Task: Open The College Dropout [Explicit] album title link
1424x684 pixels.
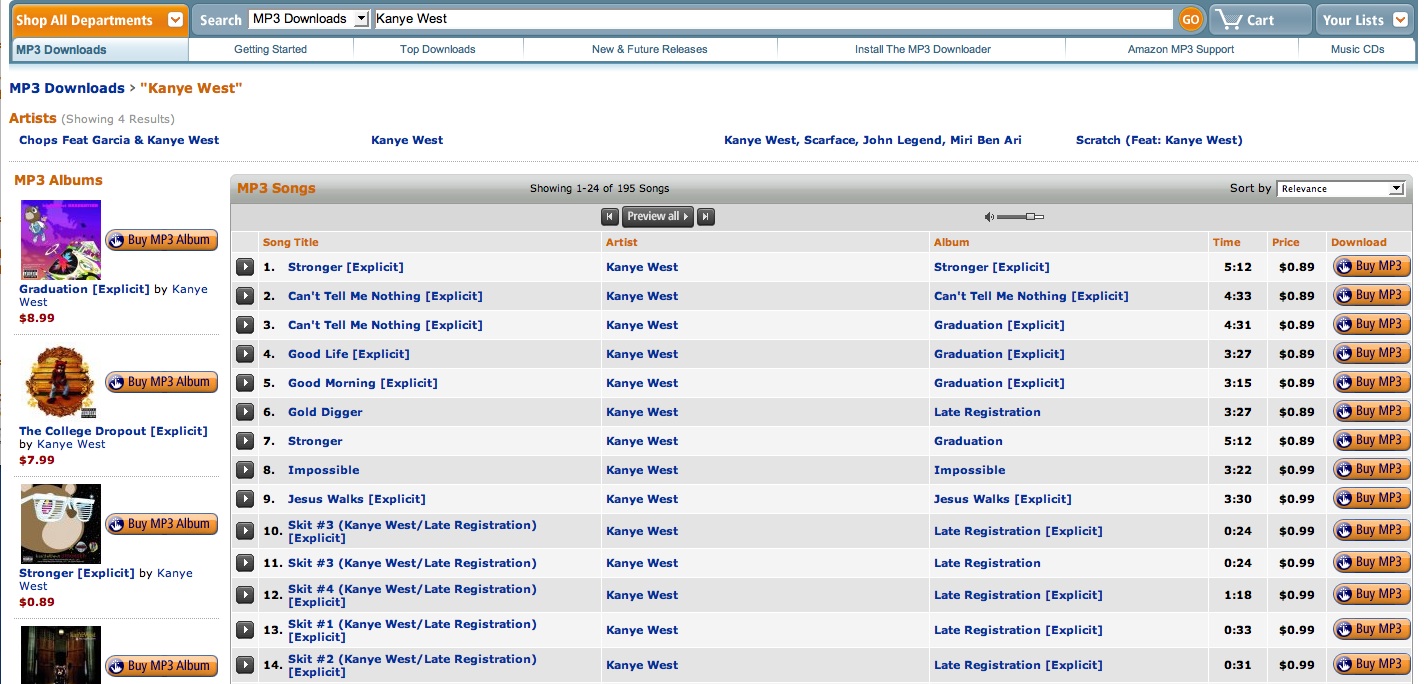Action: pos(113,431)
